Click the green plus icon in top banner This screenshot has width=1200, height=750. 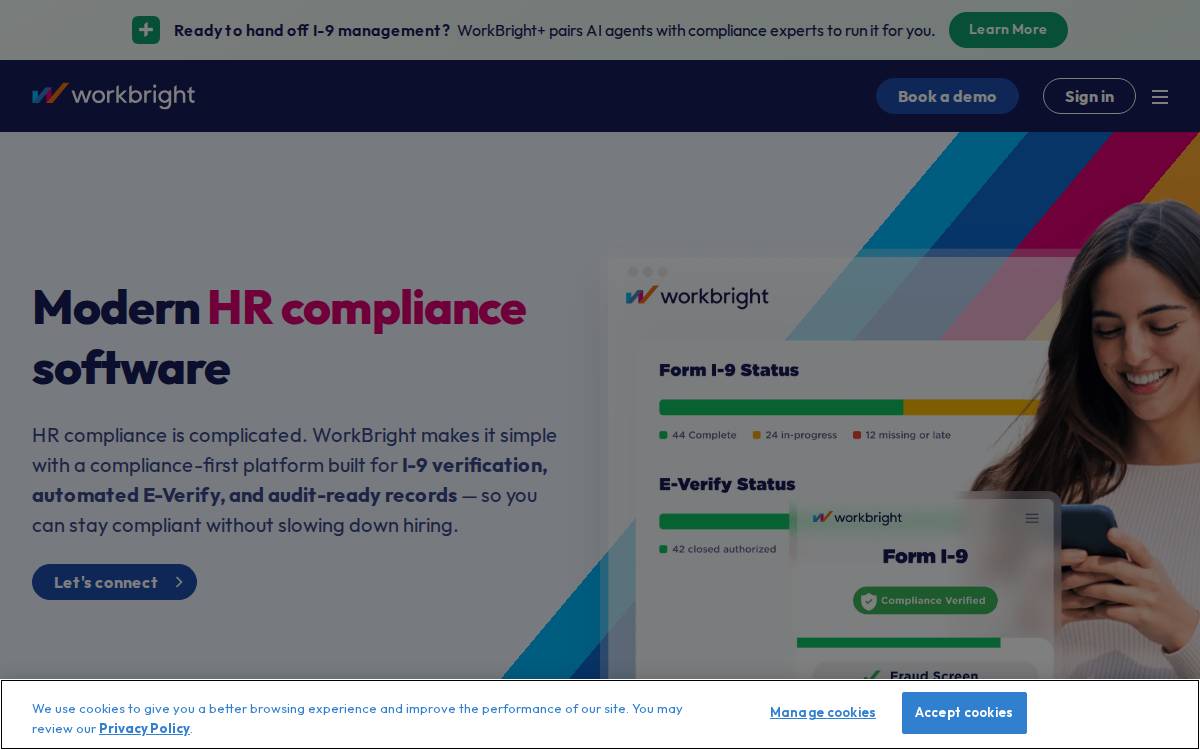pos(146,30)
